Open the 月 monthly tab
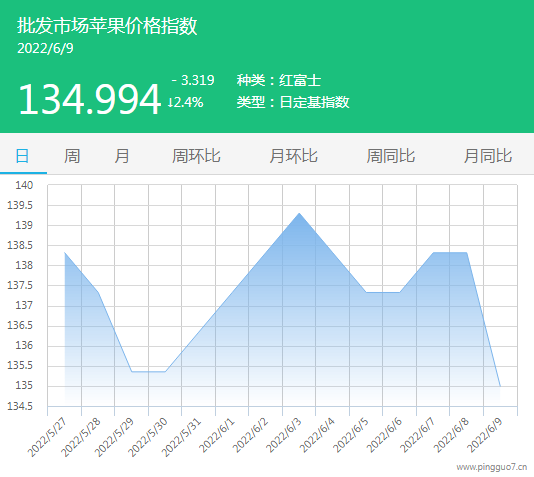 [122, 156]
